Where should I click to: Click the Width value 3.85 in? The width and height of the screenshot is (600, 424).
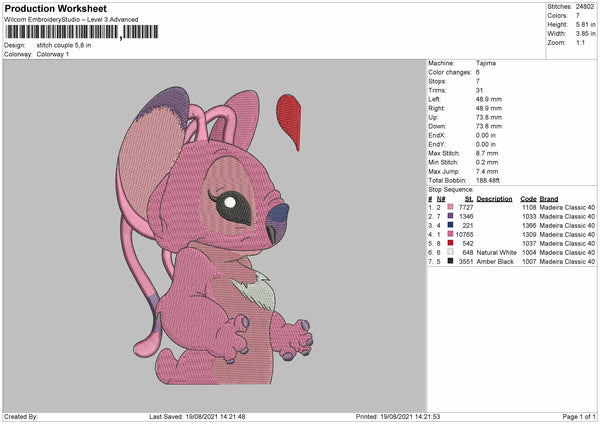coord(585,34)
